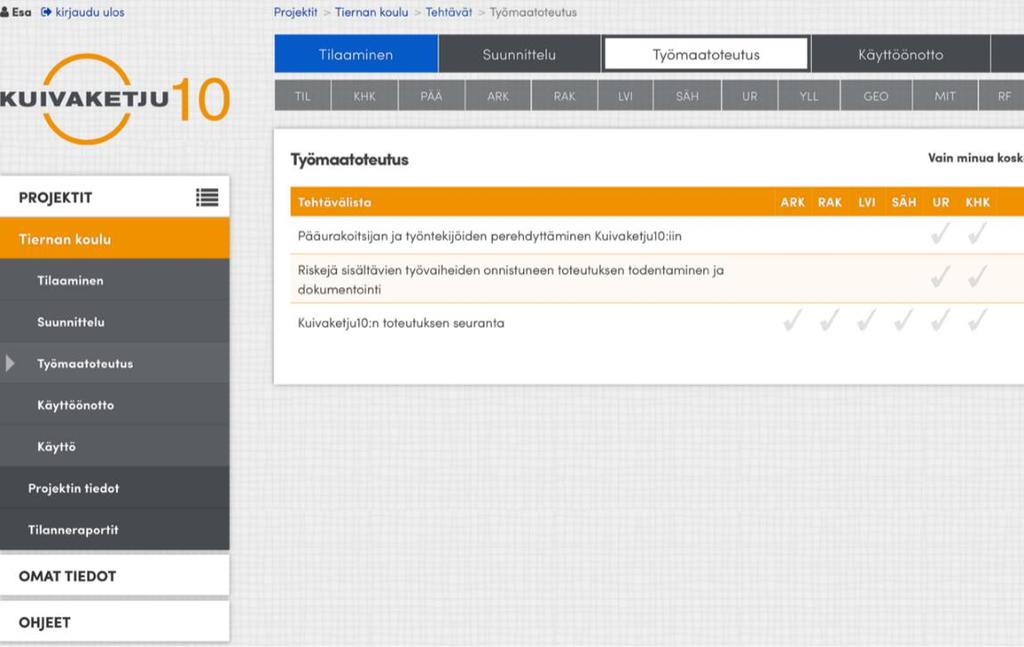Filter by the GEO role tab
Image resolution: width=1024 pixels, height=647 pixels.
(876, 96)
